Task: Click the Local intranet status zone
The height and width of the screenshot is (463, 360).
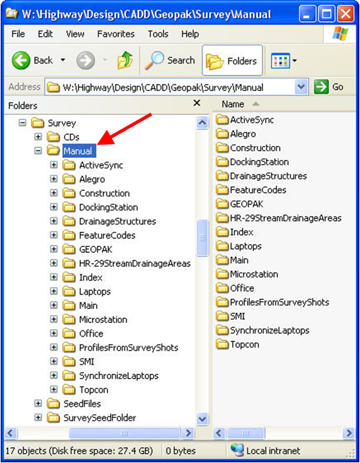Action: coord(265,451)
